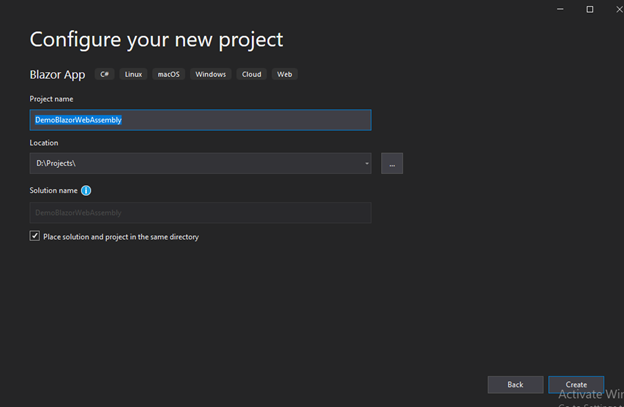Click the Cloud project type tag
The height and width of the screenshot is (407, 624).
(251, 74)
